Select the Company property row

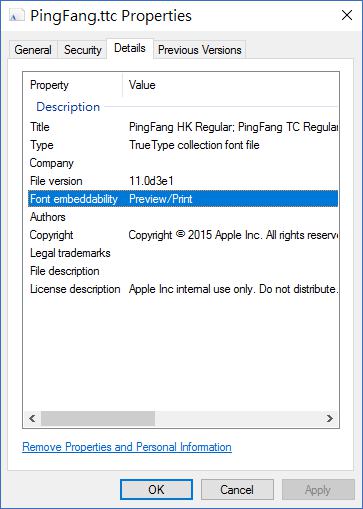(x=183, y=163)
